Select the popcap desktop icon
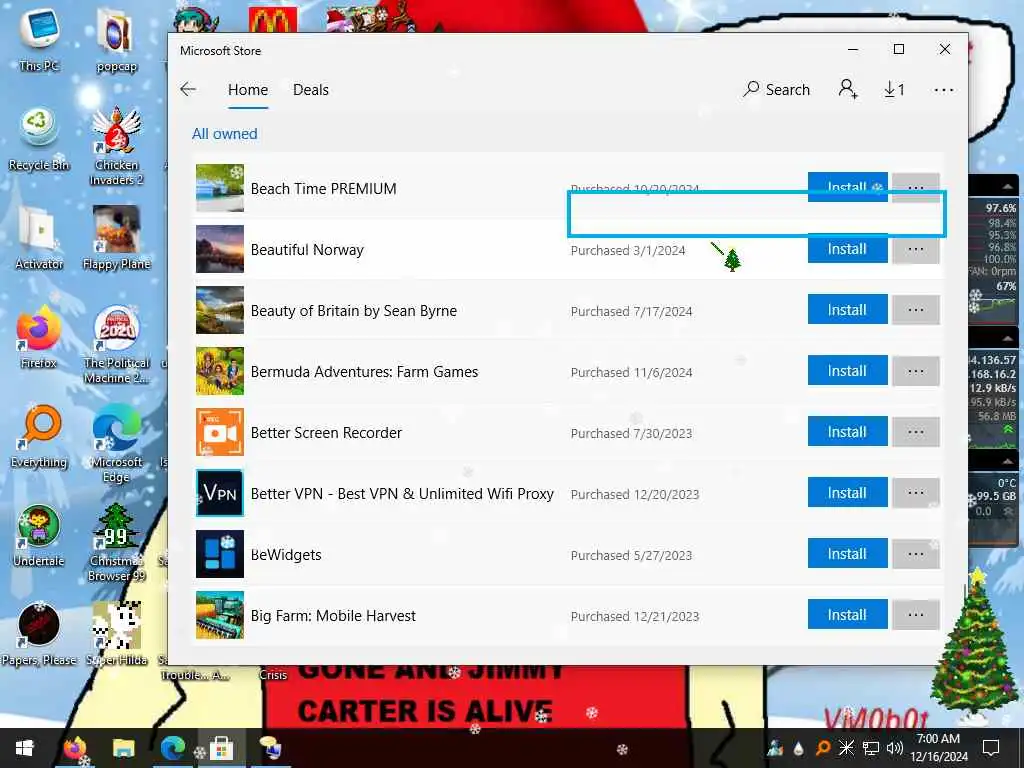The width and height of the screenshot is (1024, 768). [x=116, y=39]
